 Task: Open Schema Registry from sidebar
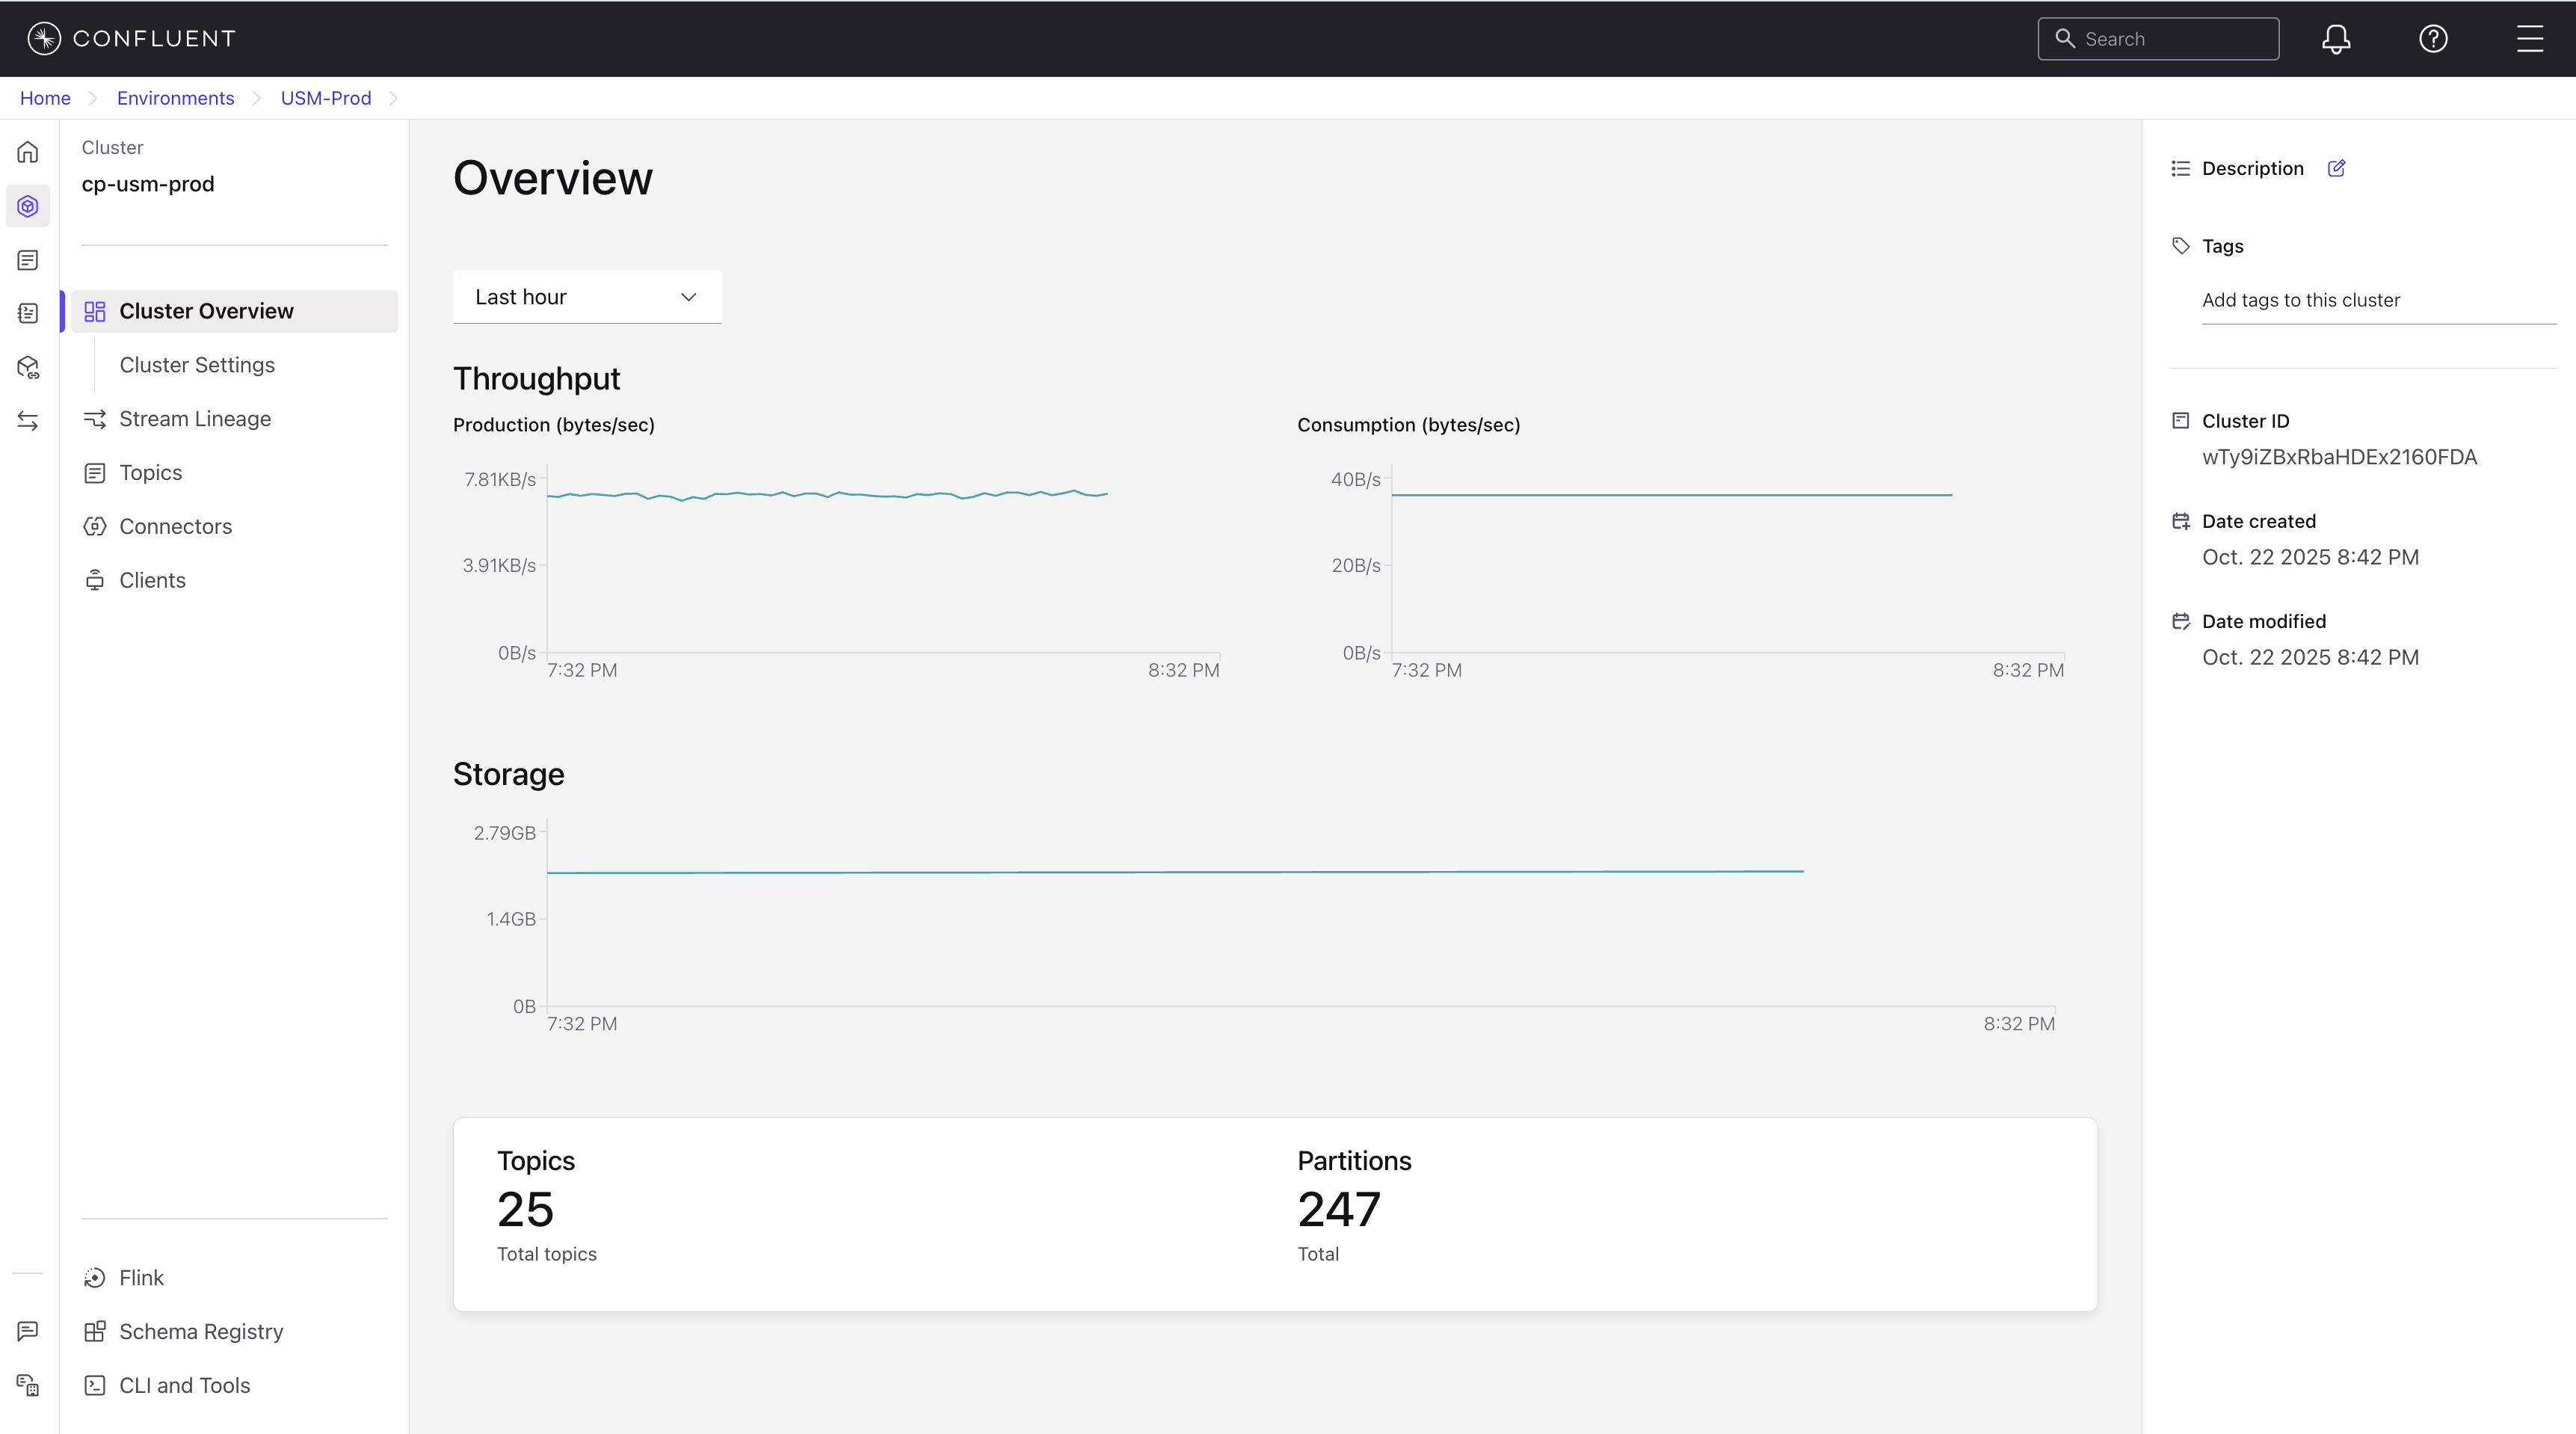pyautogui.click(x=201, y=1332)
